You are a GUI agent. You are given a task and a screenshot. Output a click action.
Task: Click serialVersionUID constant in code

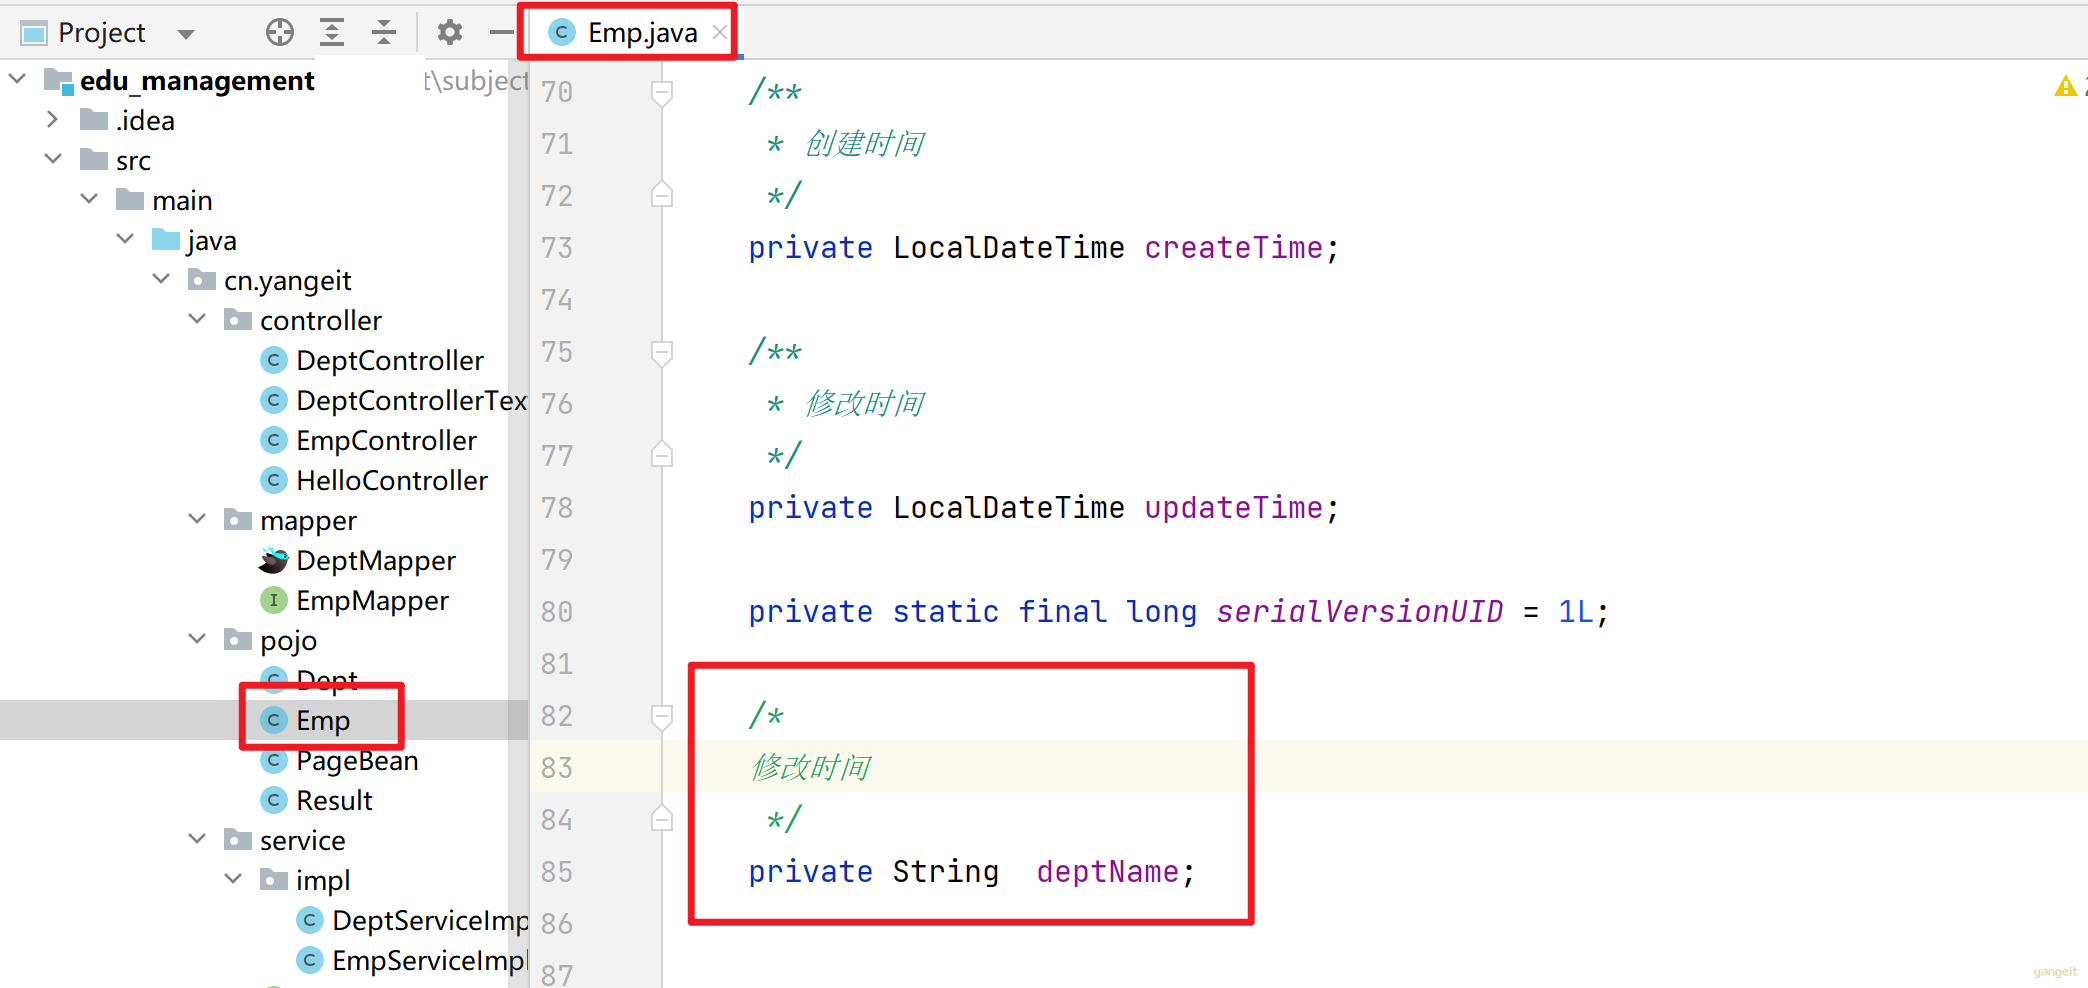point(1359,611)
